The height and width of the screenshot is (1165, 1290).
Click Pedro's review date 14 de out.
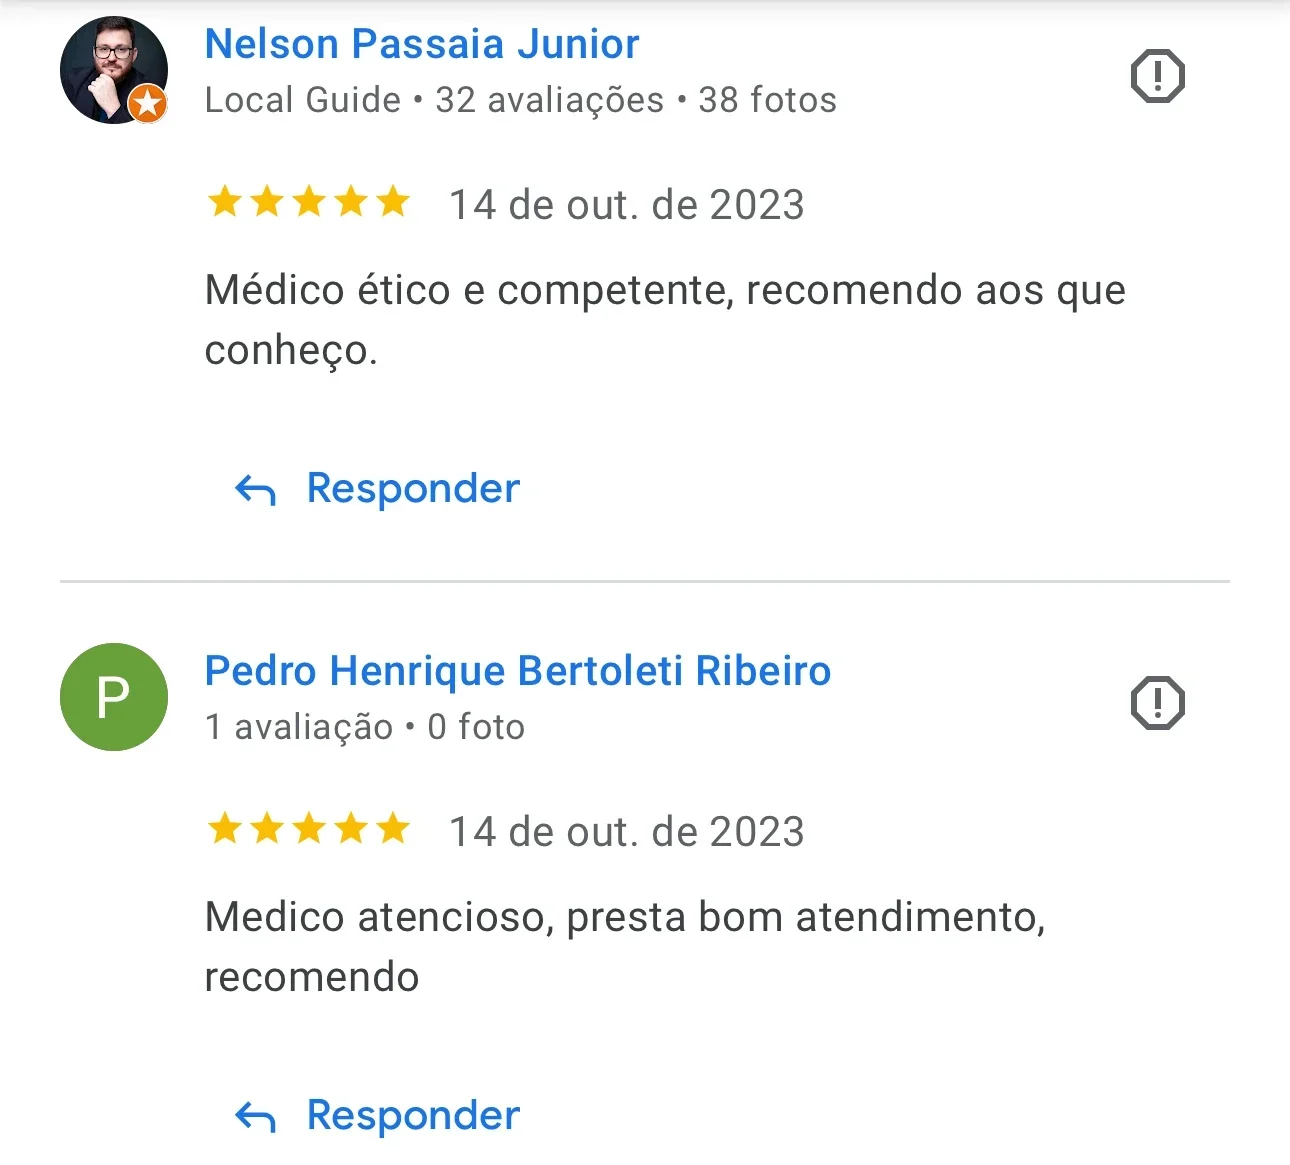pos(626,832)
